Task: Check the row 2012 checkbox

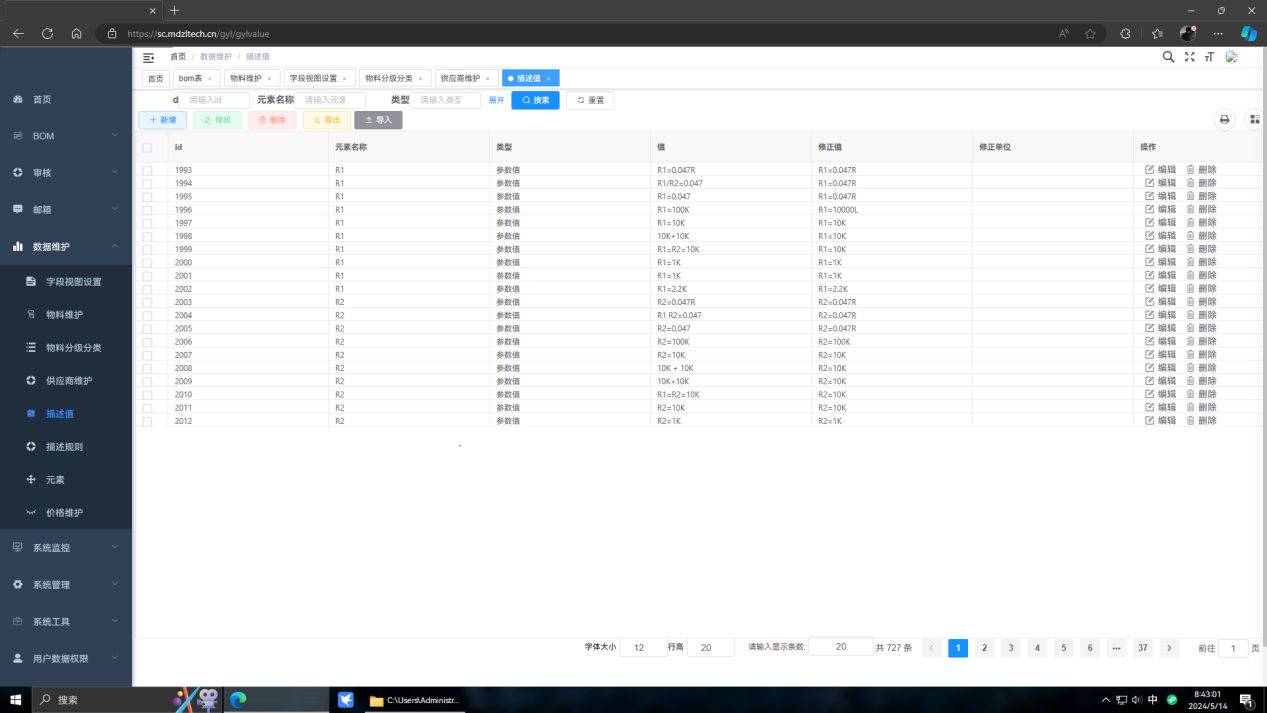Action: pyautogui.click(x=147, y=422)
